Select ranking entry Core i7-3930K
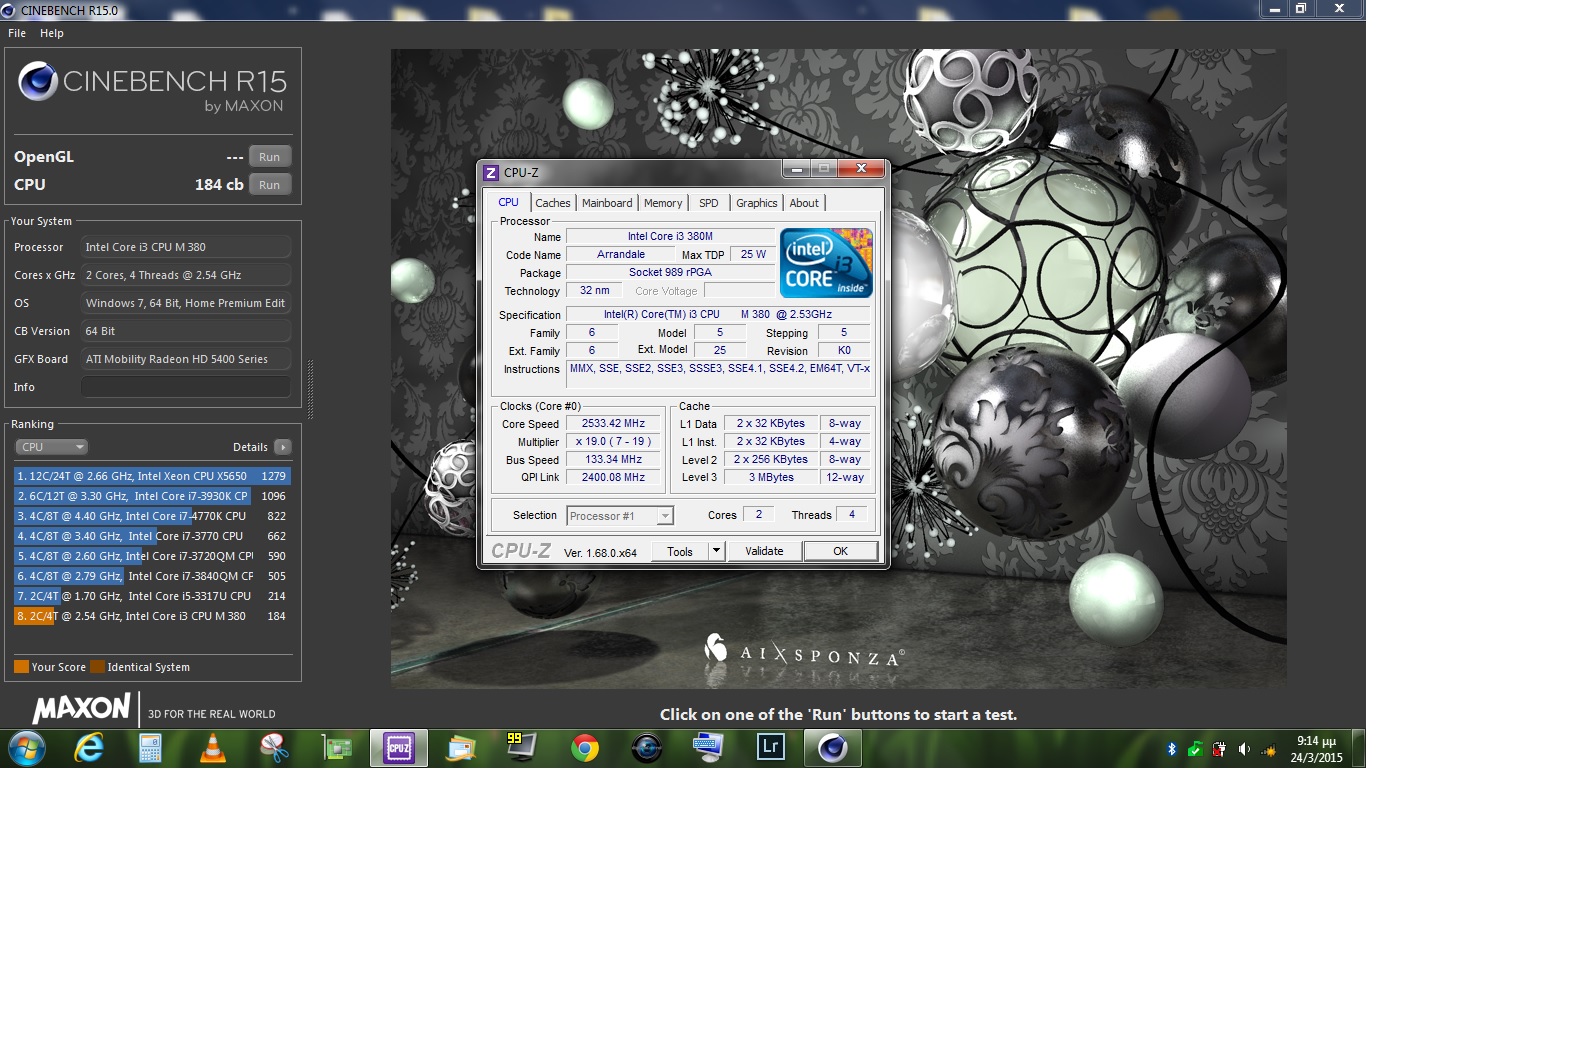Screen dimensions: 1578x1045 click(152, 496)
